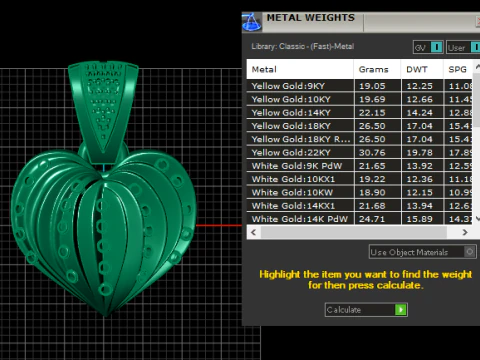Sort by the Grams column header
This screenshot has width=480, height=360.
point(378,69)
